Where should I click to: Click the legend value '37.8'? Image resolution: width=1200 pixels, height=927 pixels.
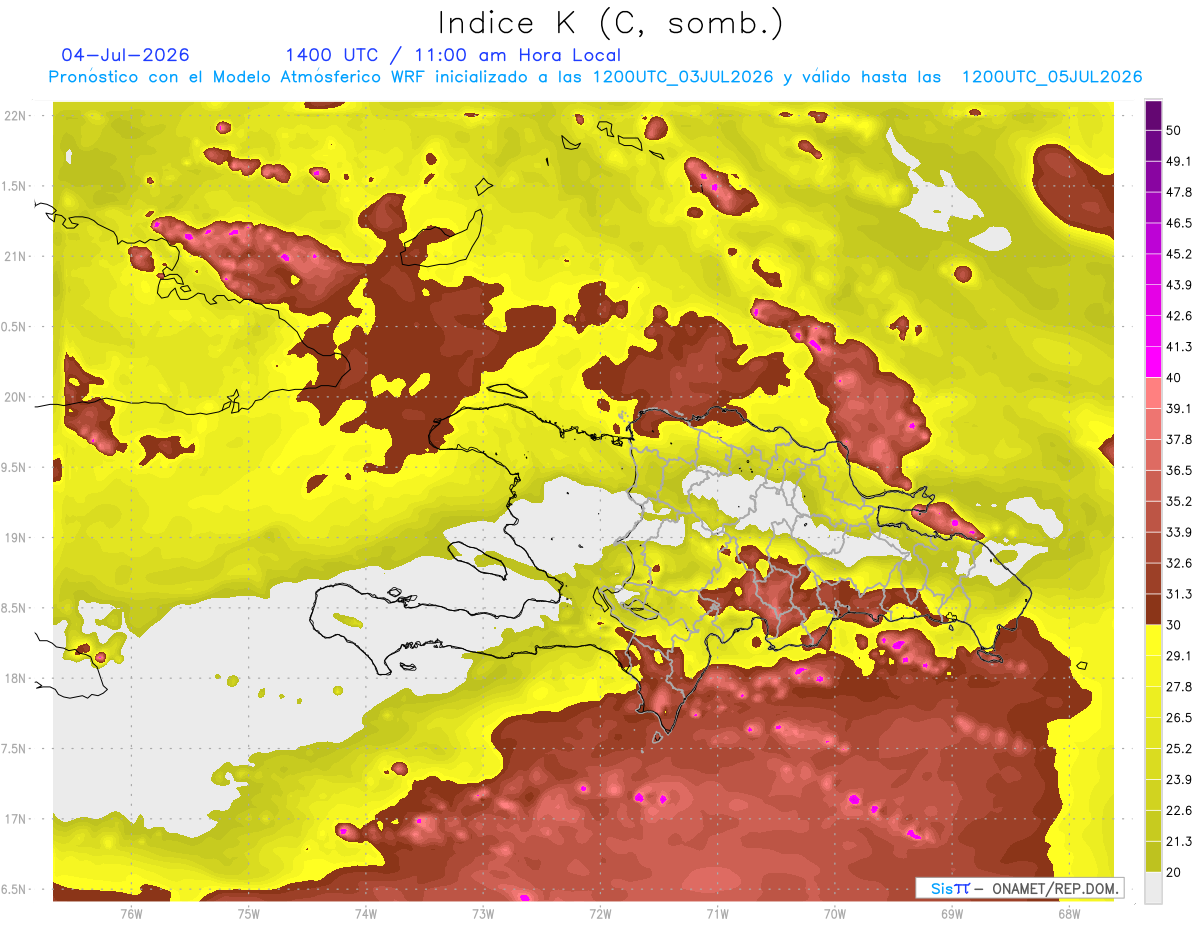[x=1178, y=439]
